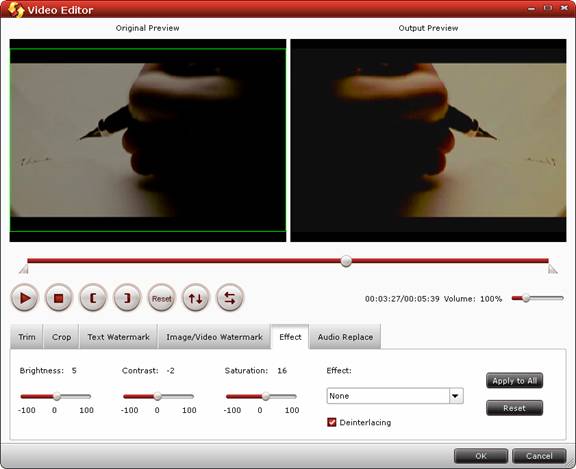Image resolution: width=576 pixels, height=469 pixels.
Task: Click the Volume: 100% label
Action: pos(473,299)
